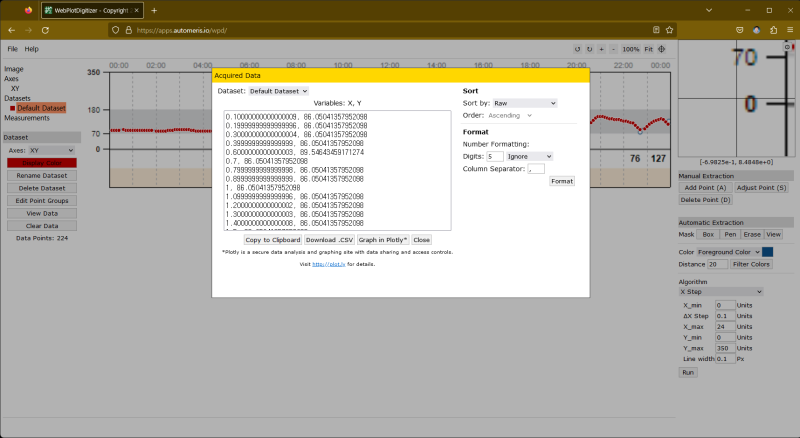Expand the Ignore number format dropdown
The width and height of the screenshot is (800, 438).
pyautogui.click(x=530, y=156)
